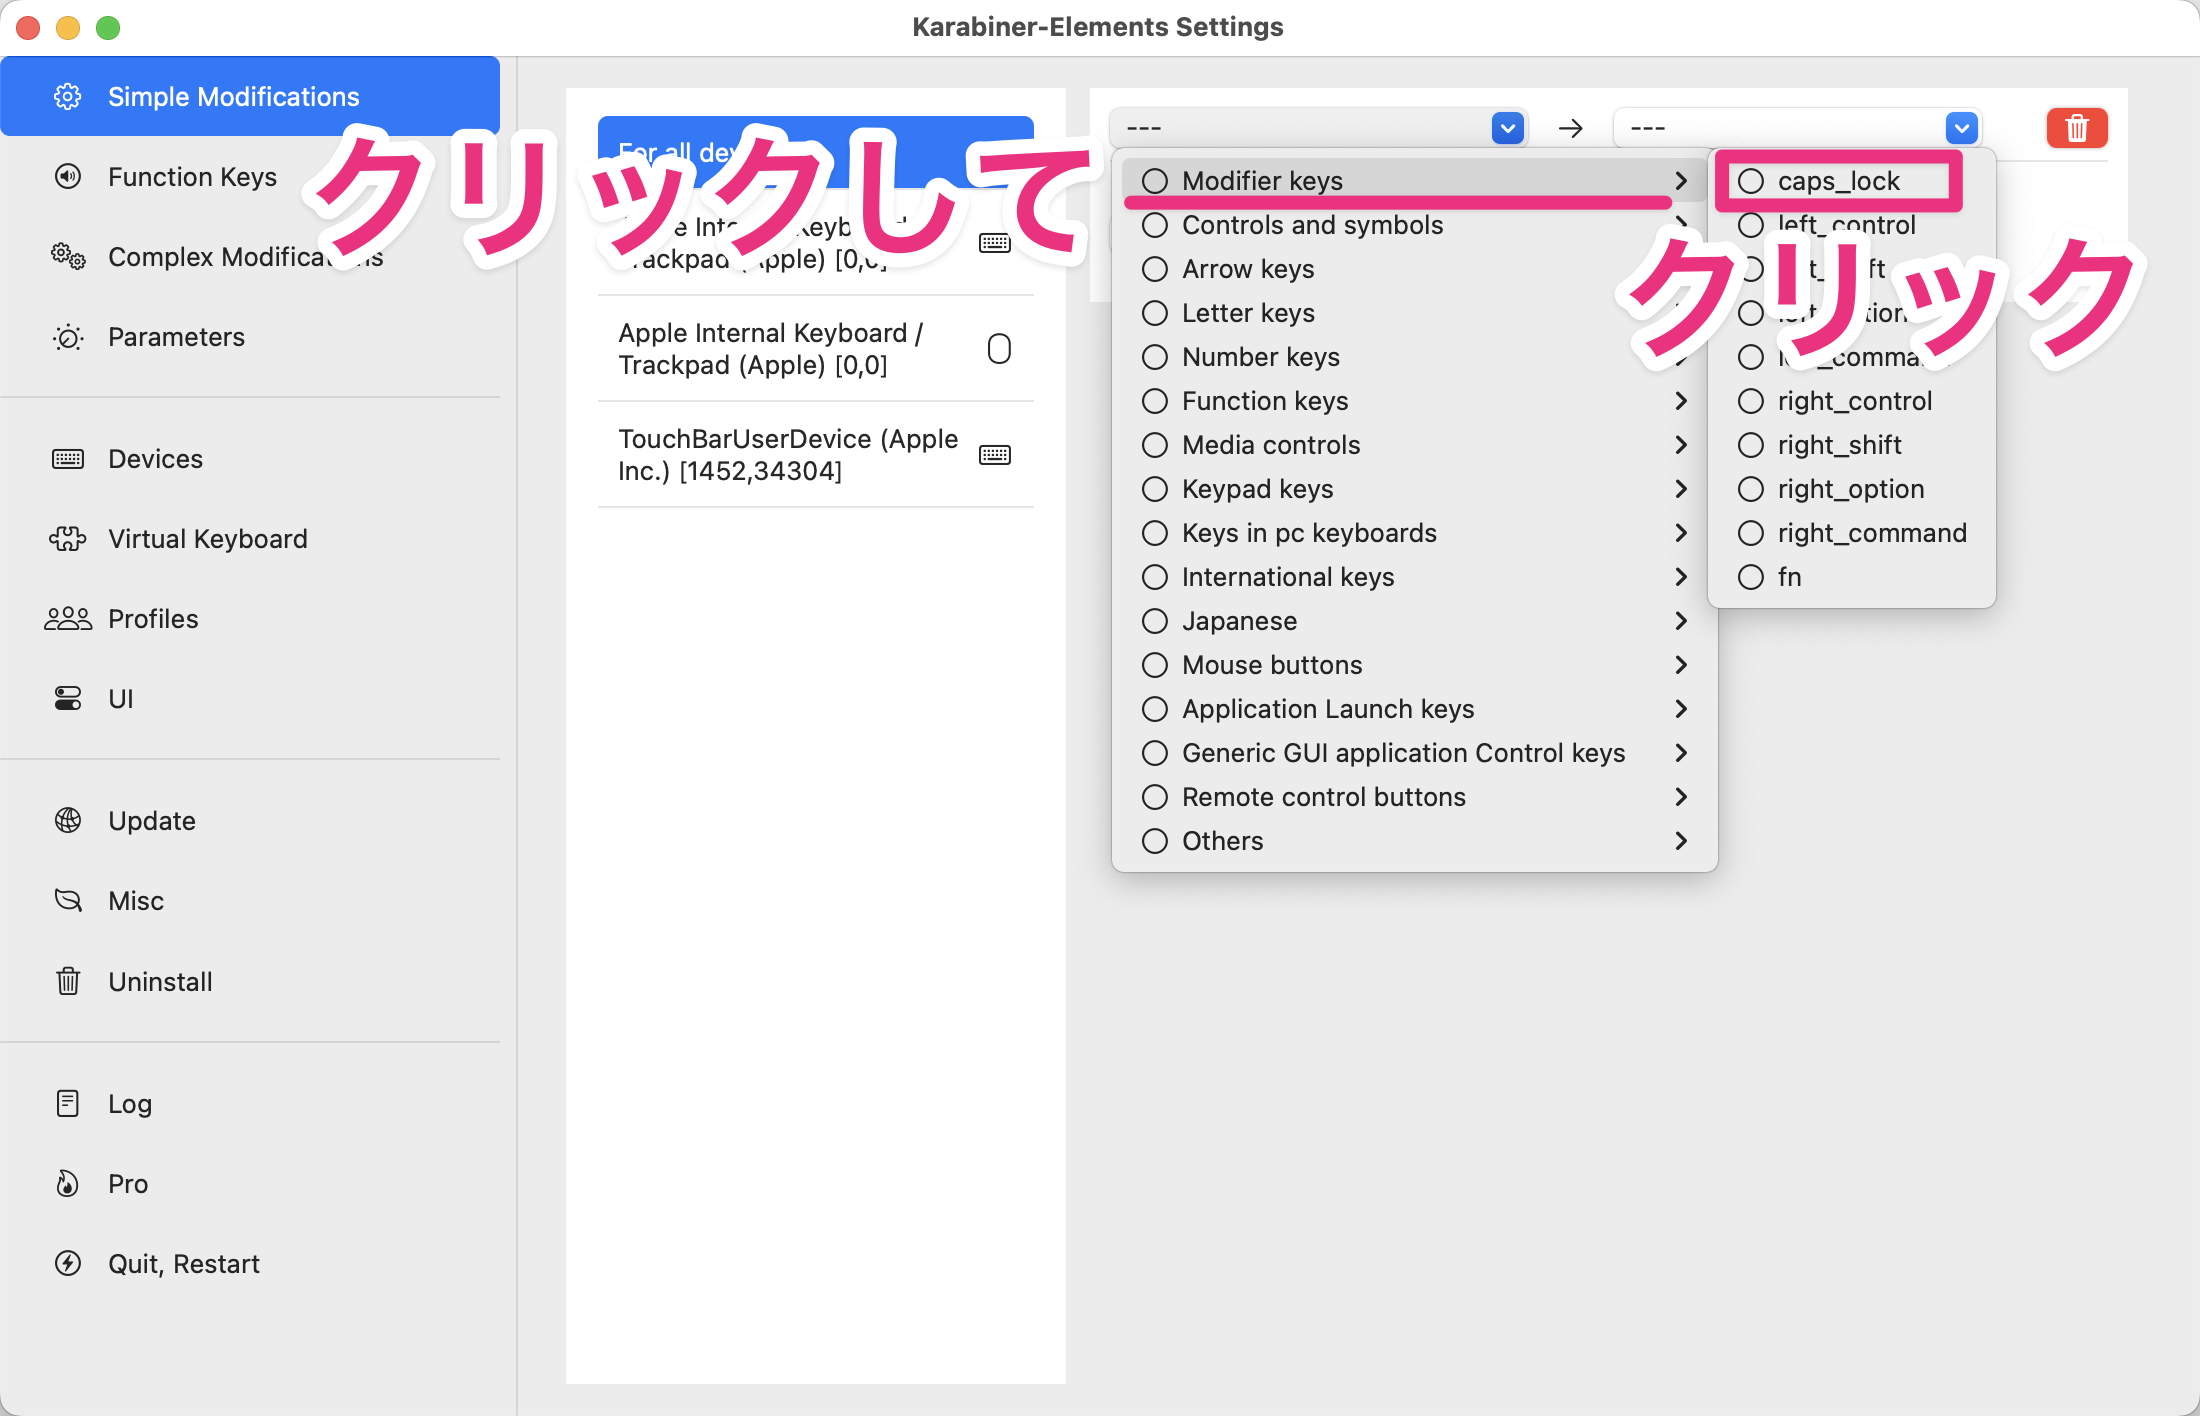The image size is (2200, 1416).
Task: Click the Simple Modifications gear icon
Action: click(x=67, y=96)
